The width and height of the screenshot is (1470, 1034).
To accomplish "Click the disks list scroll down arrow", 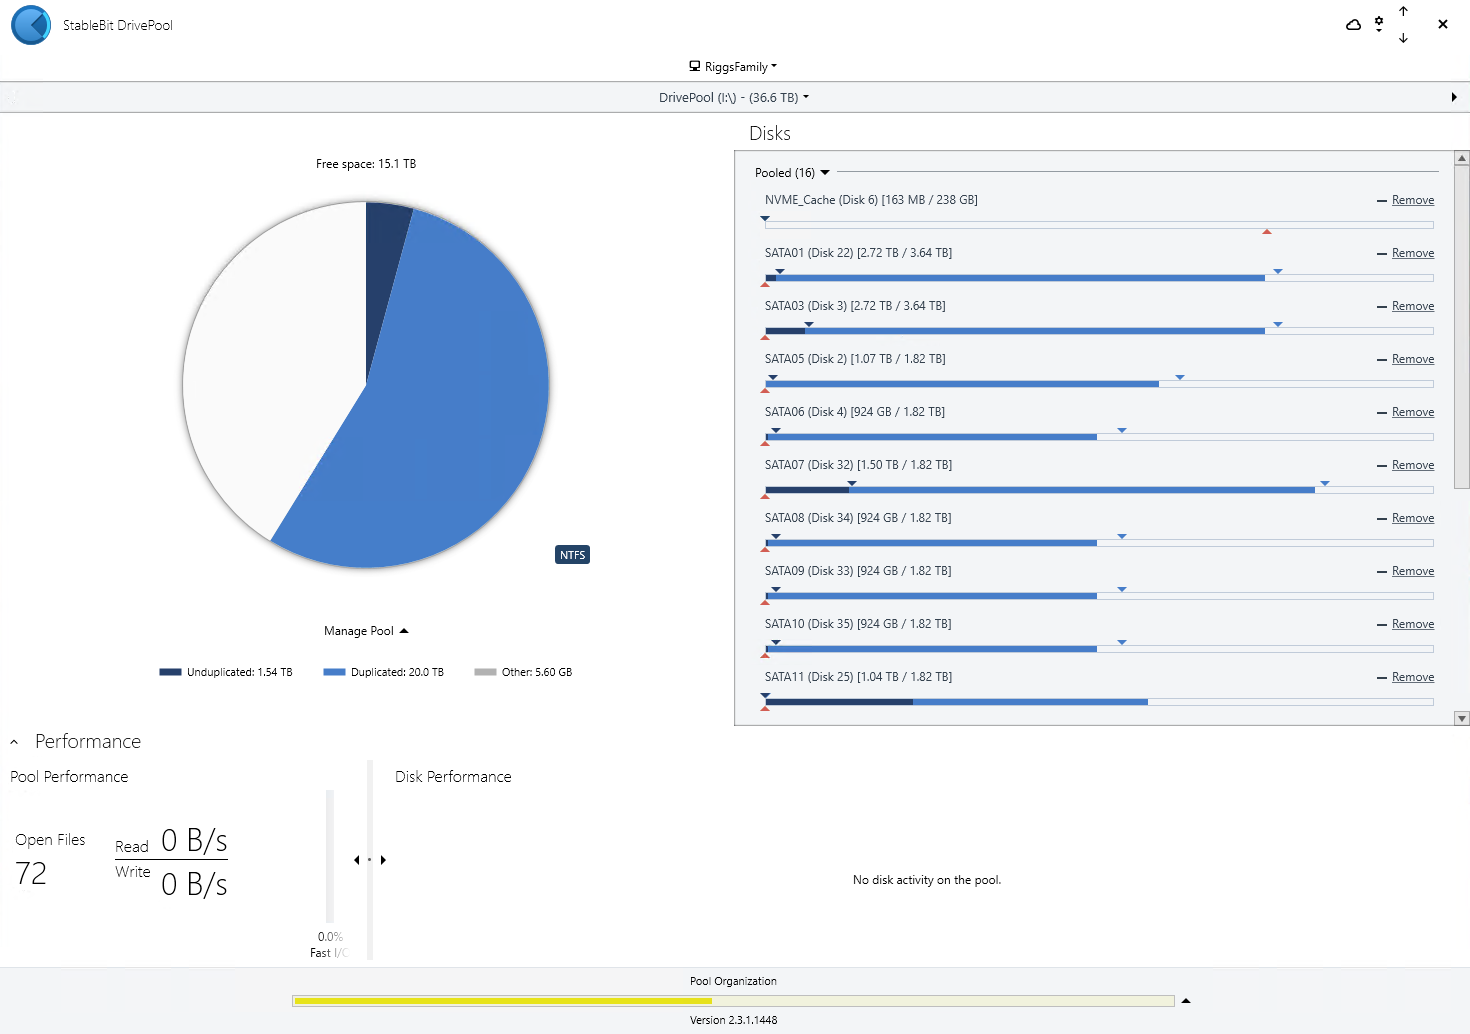I will click(x=1461, y=718).
